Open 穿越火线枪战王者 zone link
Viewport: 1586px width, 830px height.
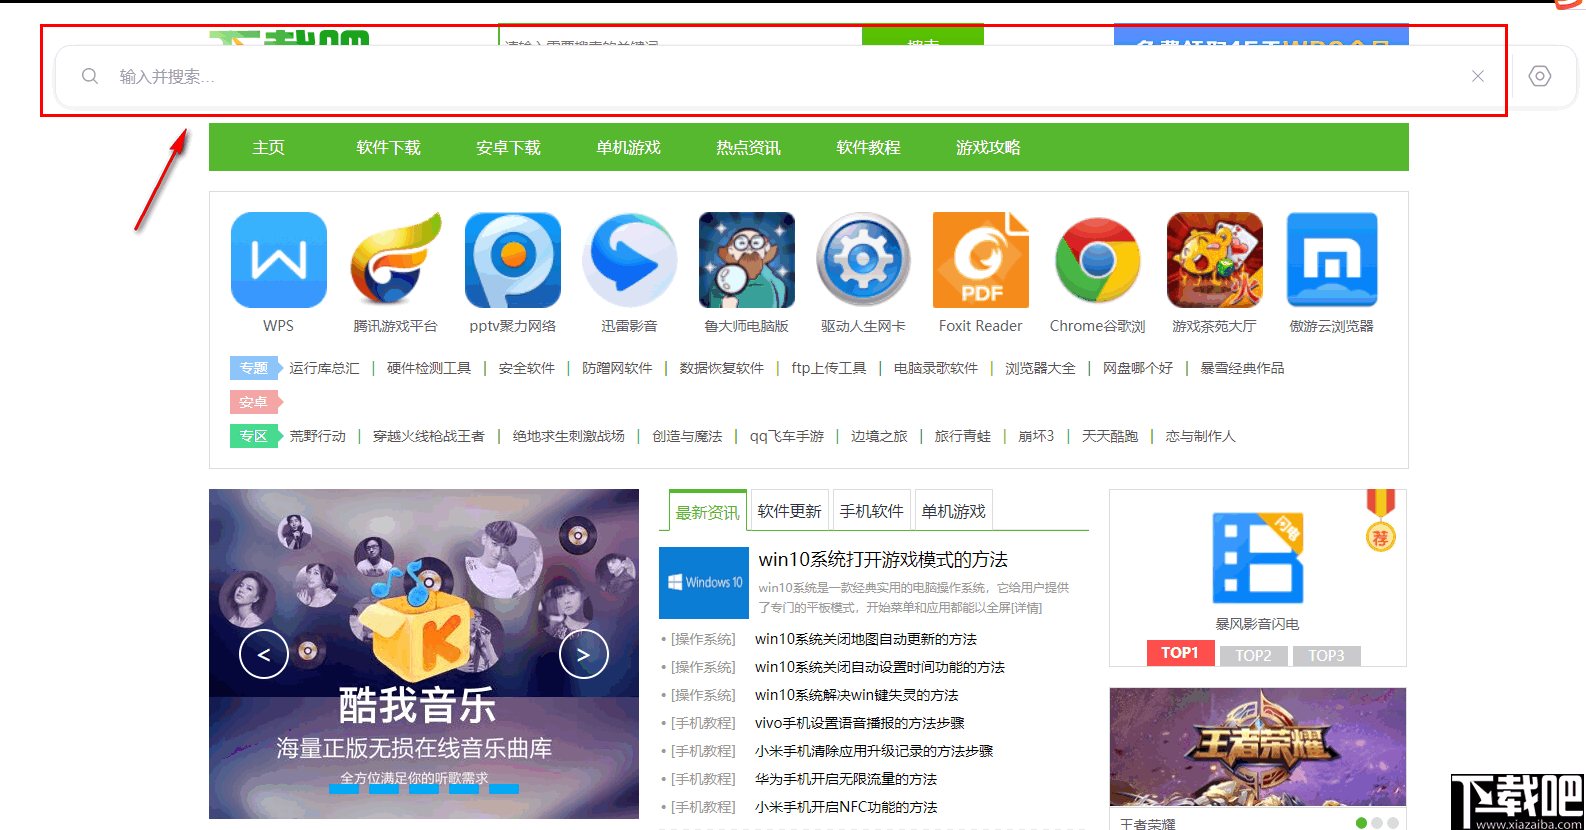429,436
